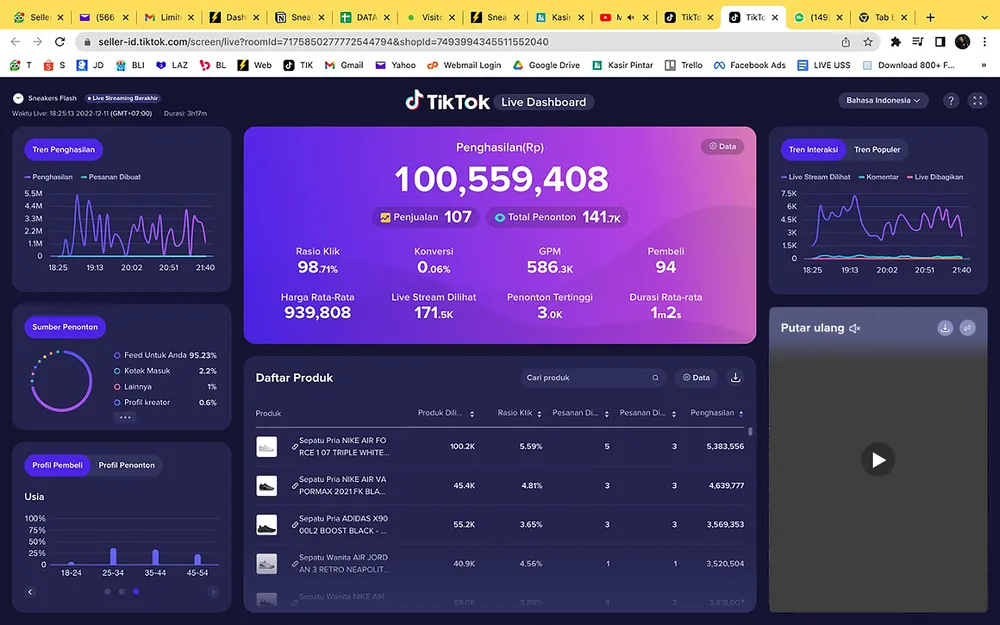This screenshot has width=1000, height=625.
Task: Go to next Profil Pembeli chart
Action: (x=213, y=592)
